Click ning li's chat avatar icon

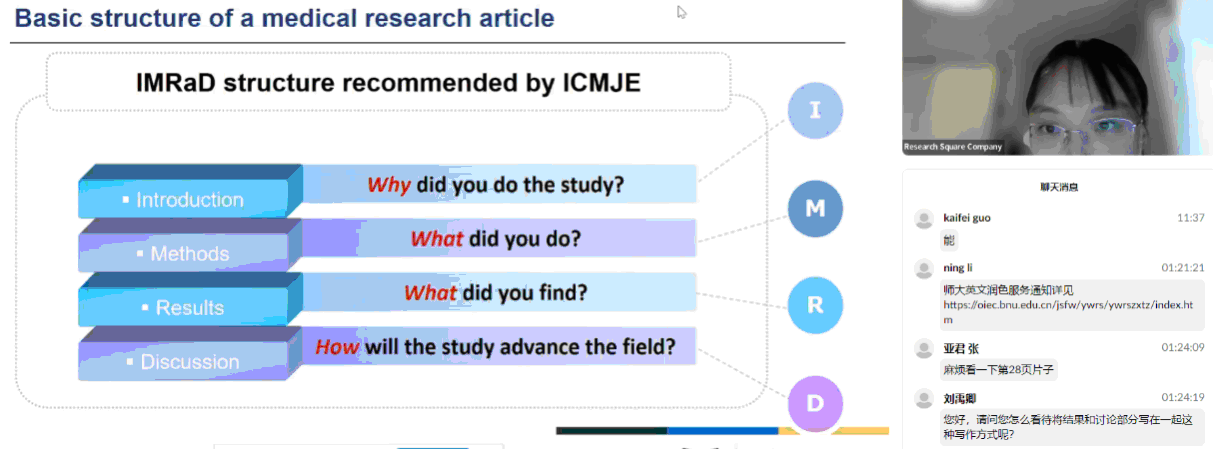click(x=924, y=269)
